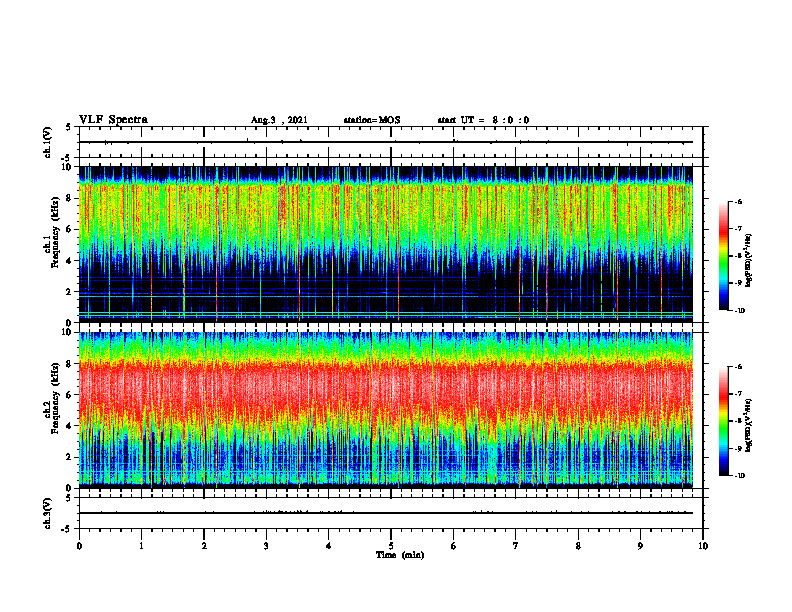Click time axis tick label "1"
The height and width of the screenshot is (612, 792).
coord(141,546)
